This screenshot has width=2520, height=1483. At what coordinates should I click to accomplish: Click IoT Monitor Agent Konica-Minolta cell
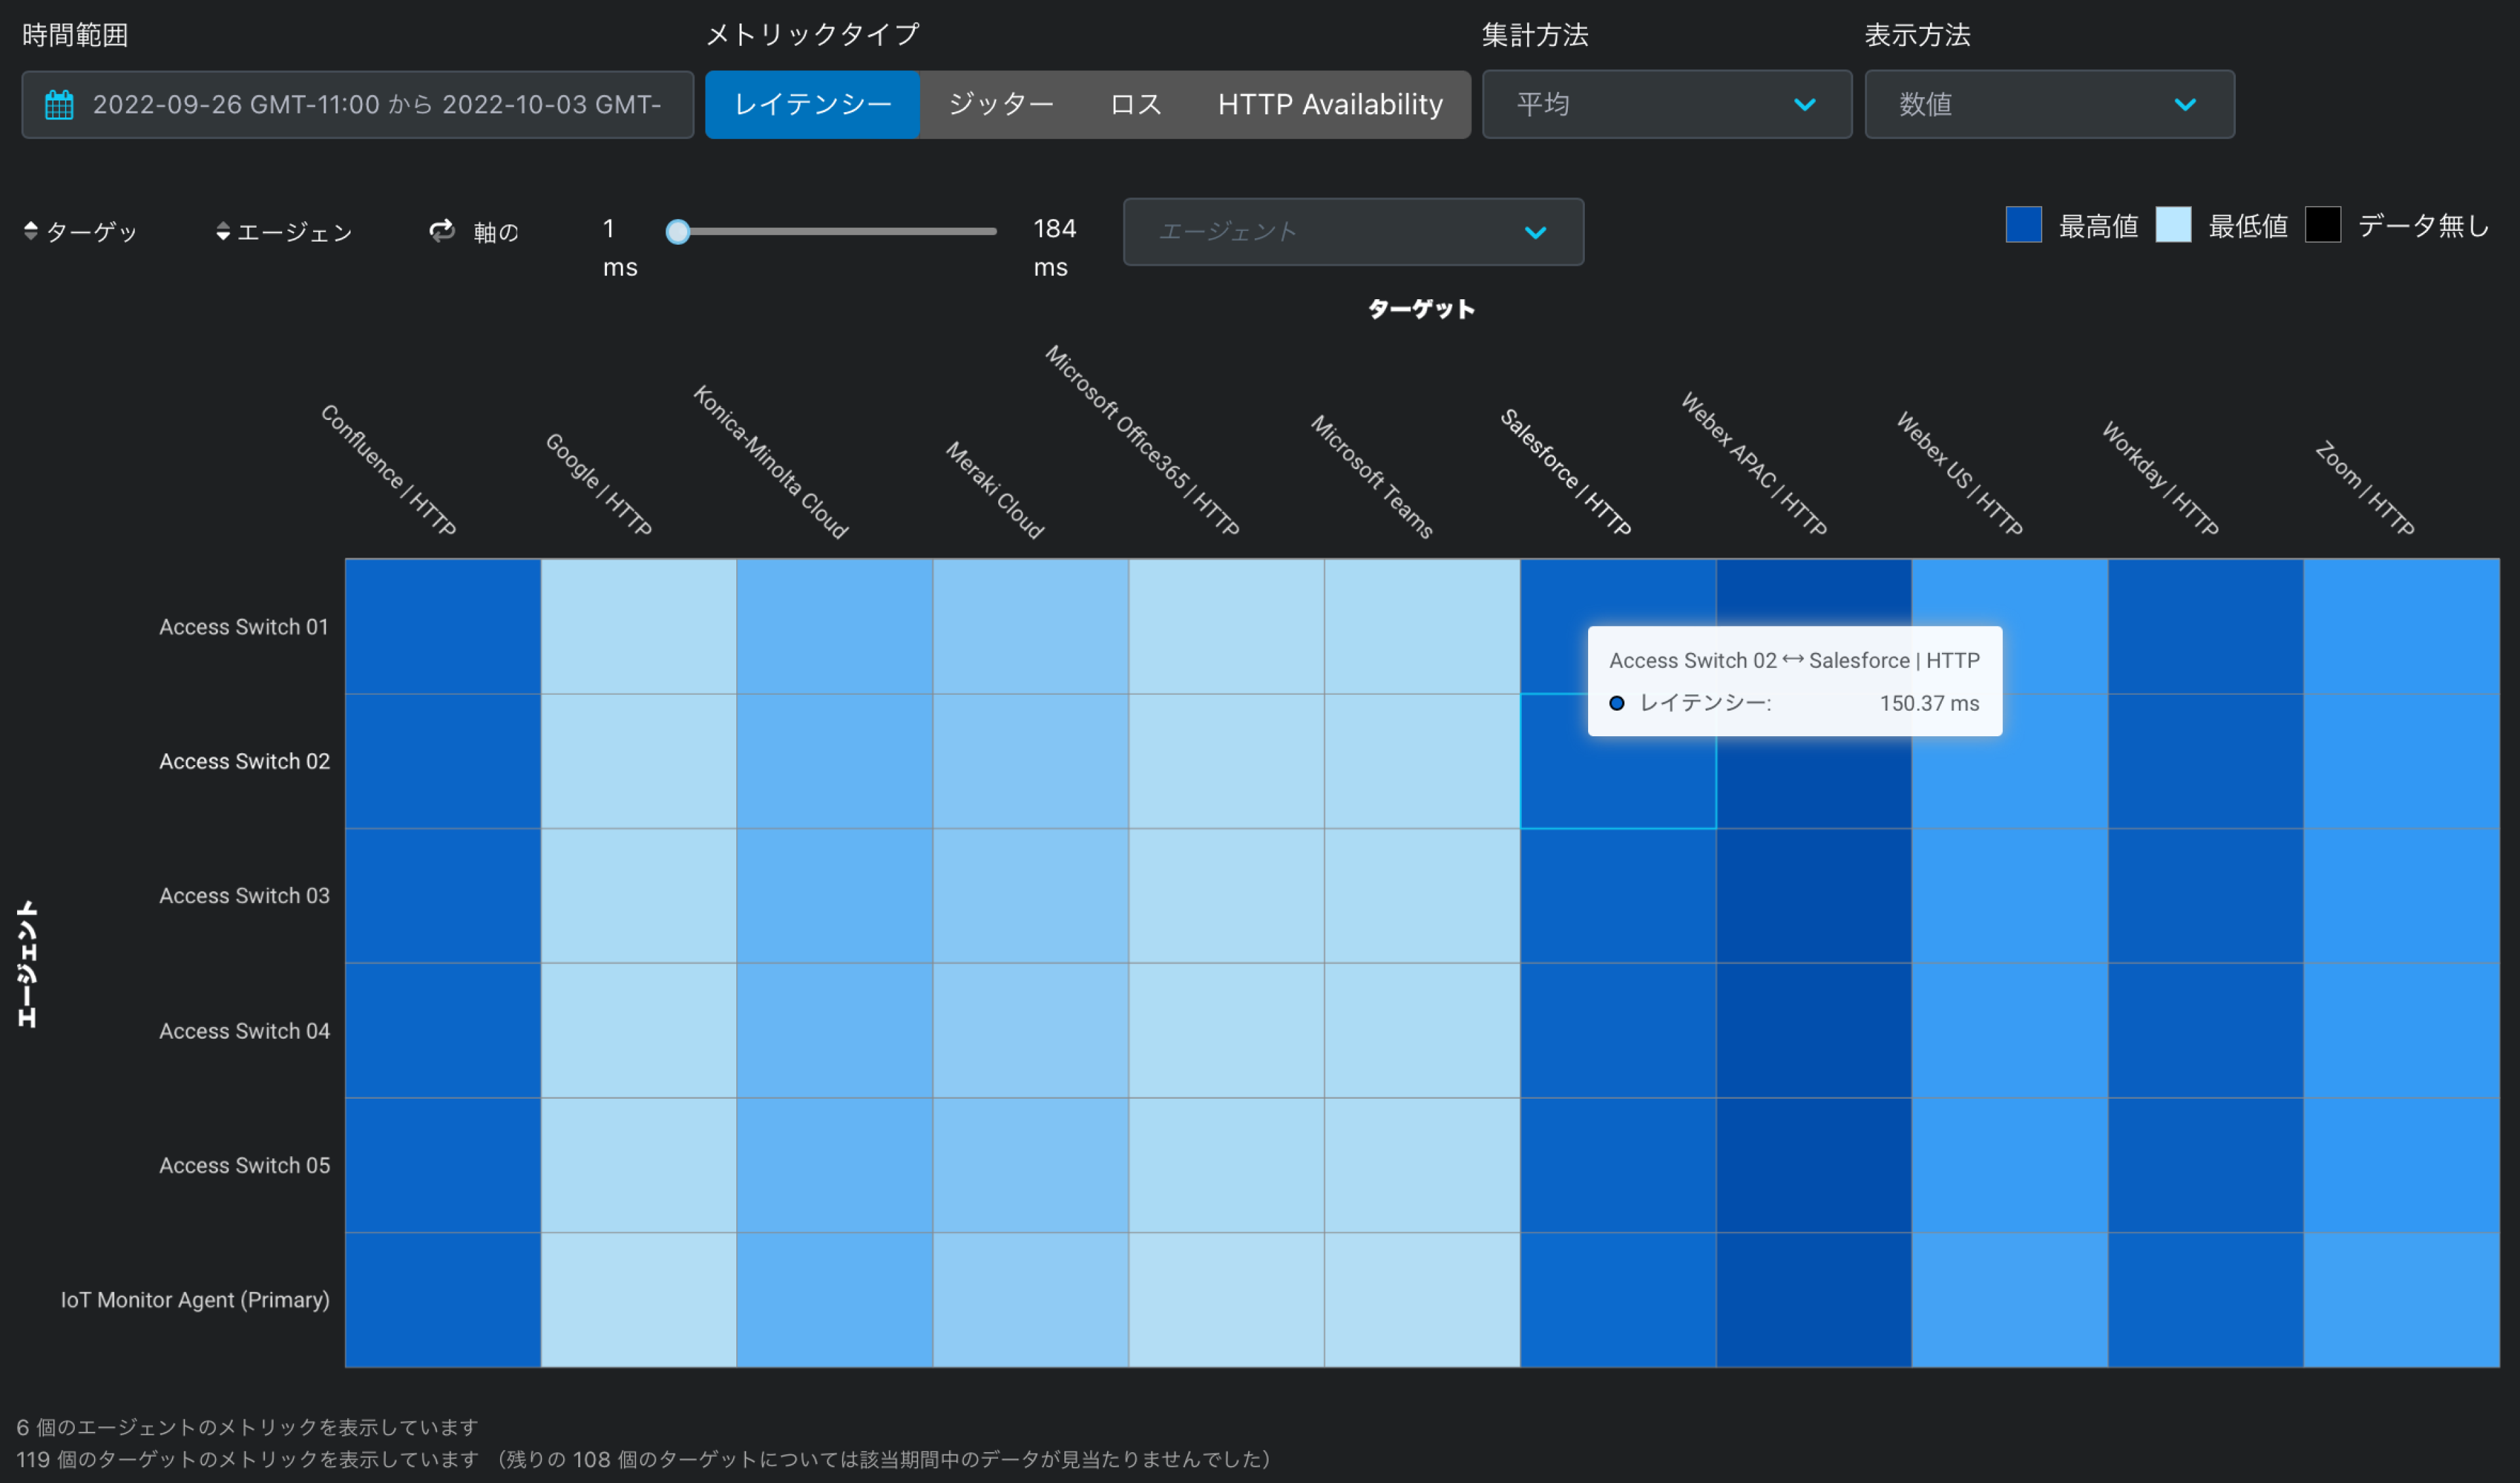tap(835, 1300)
